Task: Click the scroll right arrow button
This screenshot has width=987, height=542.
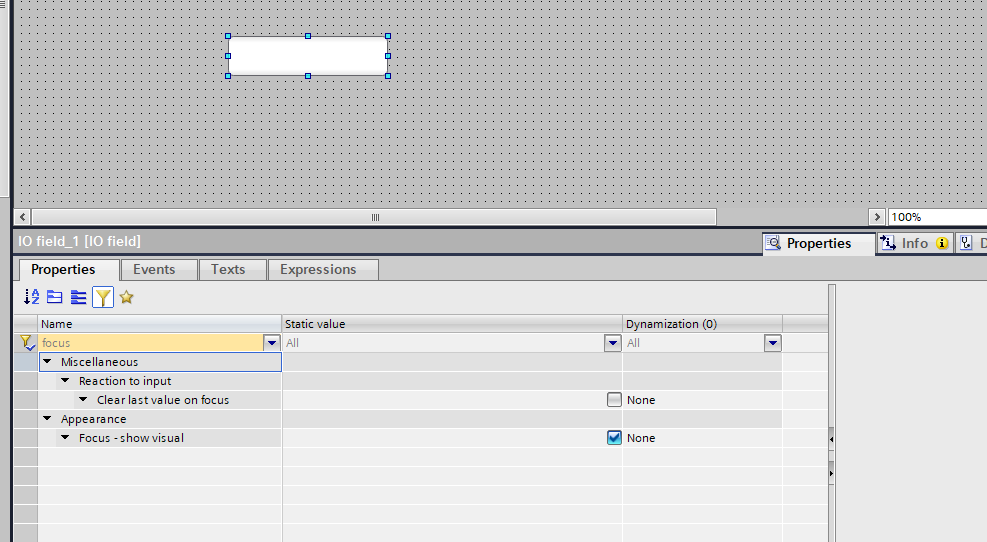Action: [x=877, y=217]
